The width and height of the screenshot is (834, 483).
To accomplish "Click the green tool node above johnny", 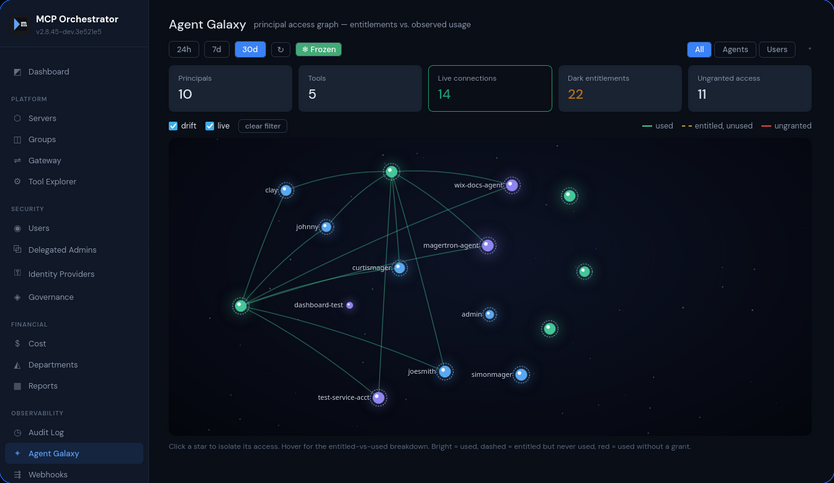I will pos(391,171).
